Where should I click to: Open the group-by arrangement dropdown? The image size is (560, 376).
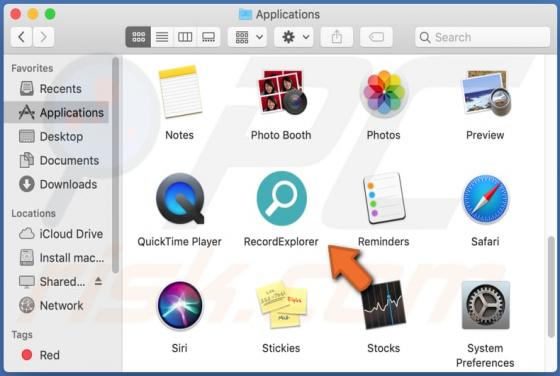(248, 37)
